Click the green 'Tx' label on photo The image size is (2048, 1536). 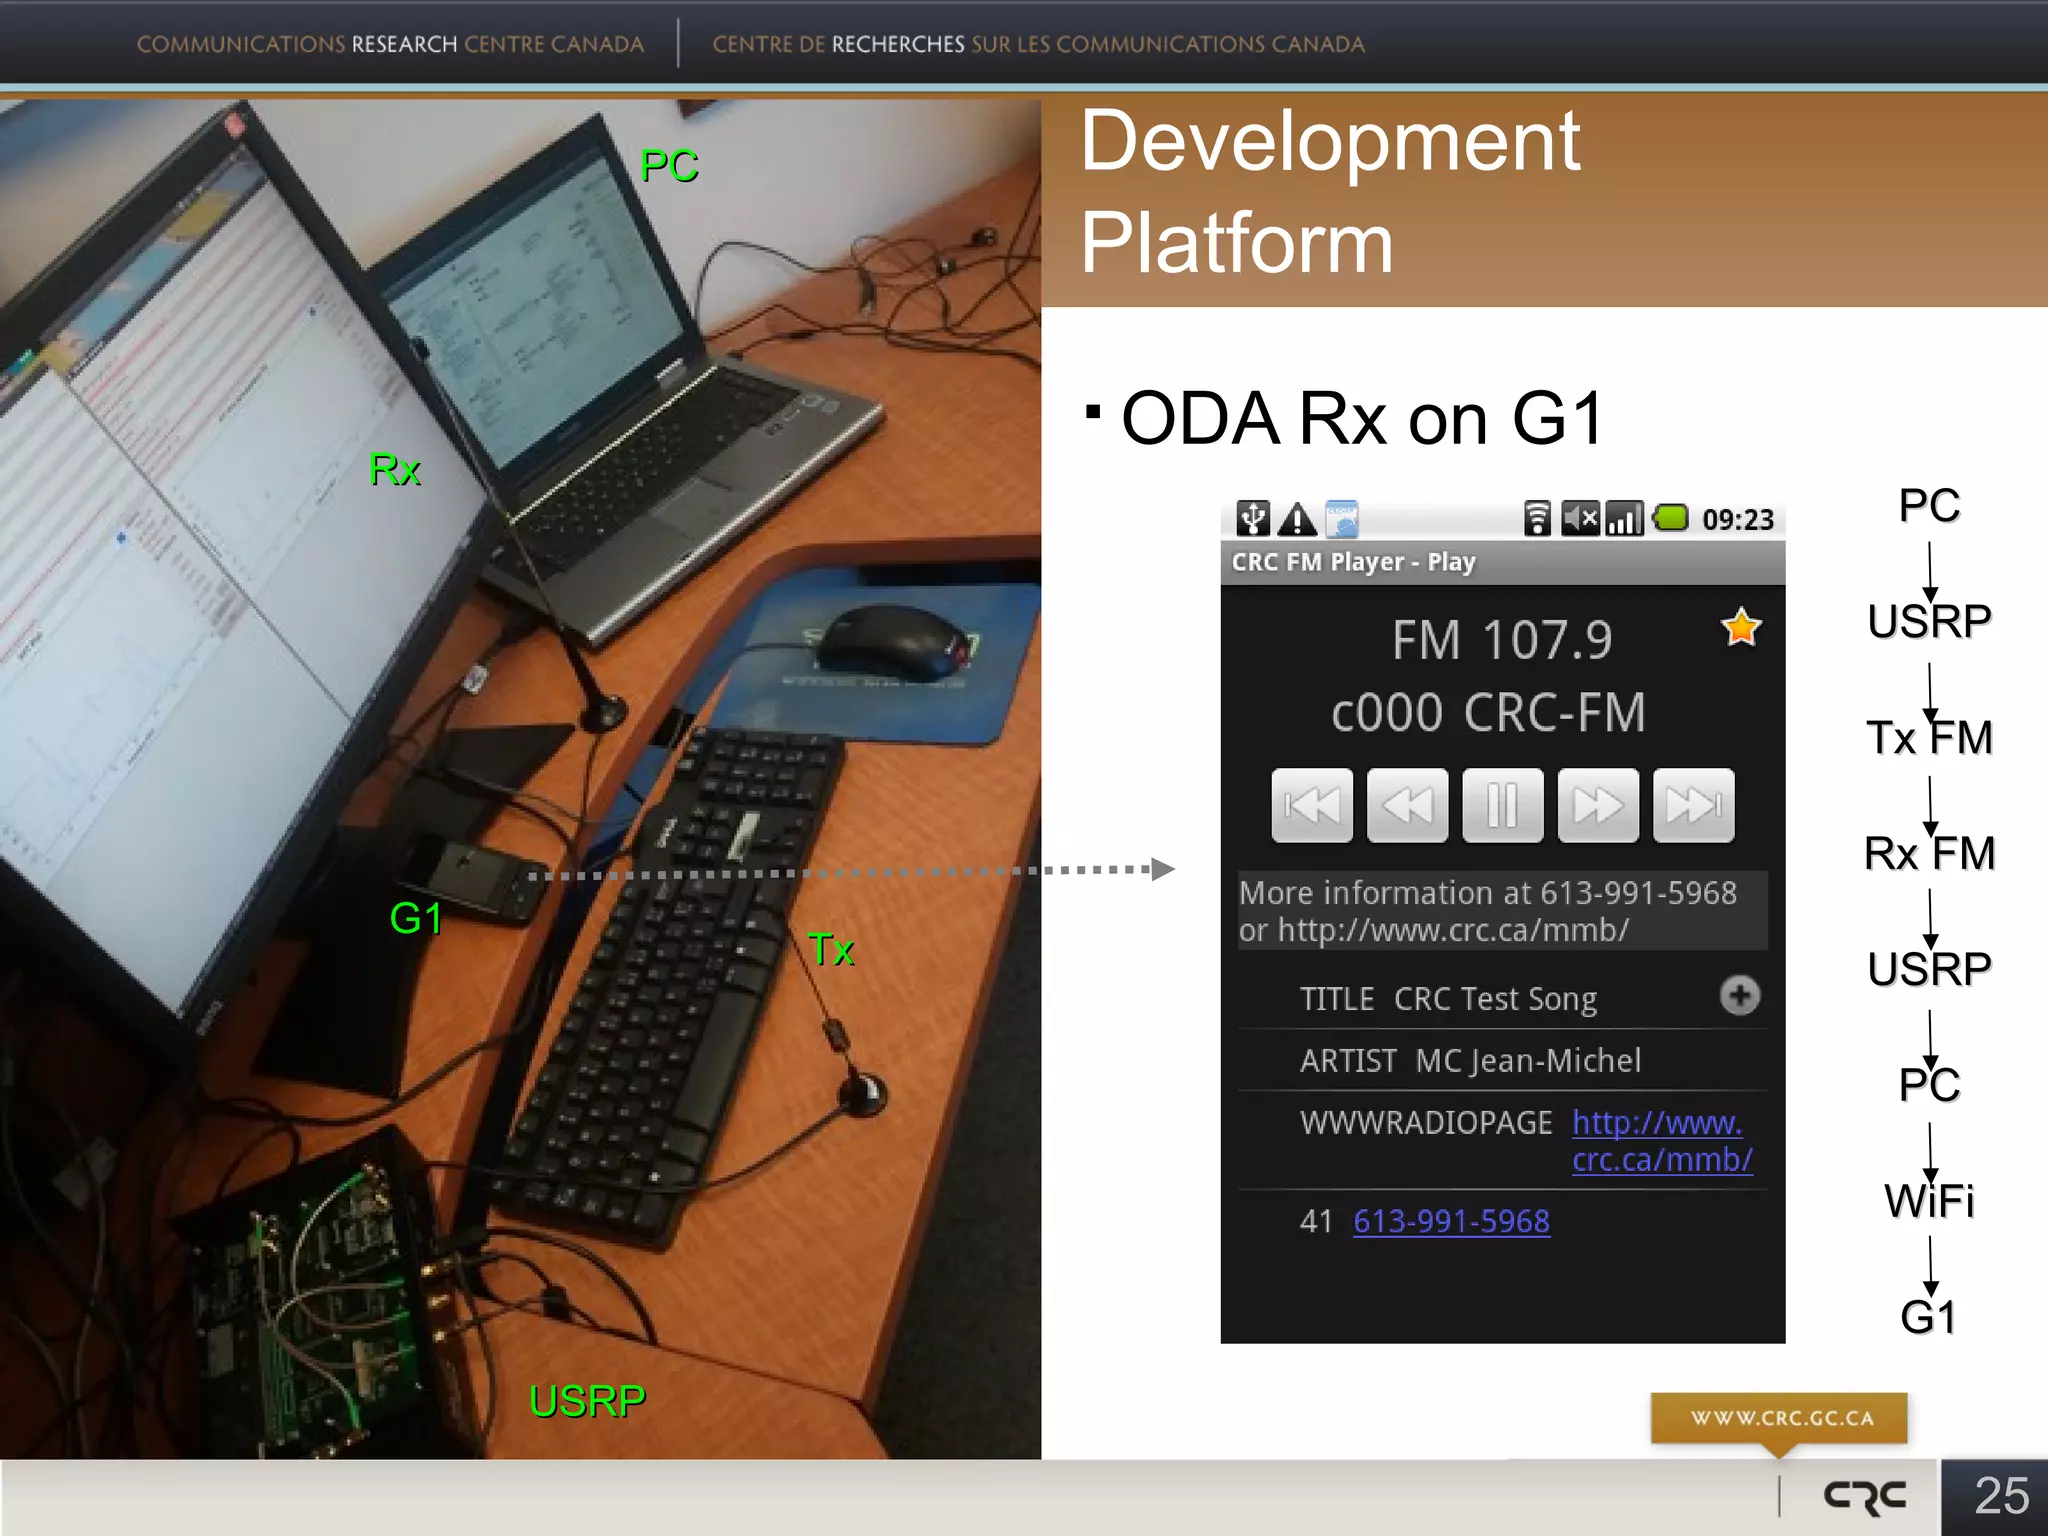(831, 949)
